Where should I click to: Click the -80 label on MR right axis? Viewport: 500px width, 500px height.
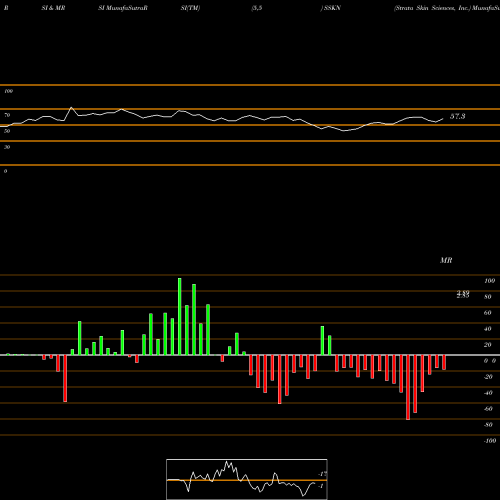pos(488,425)
